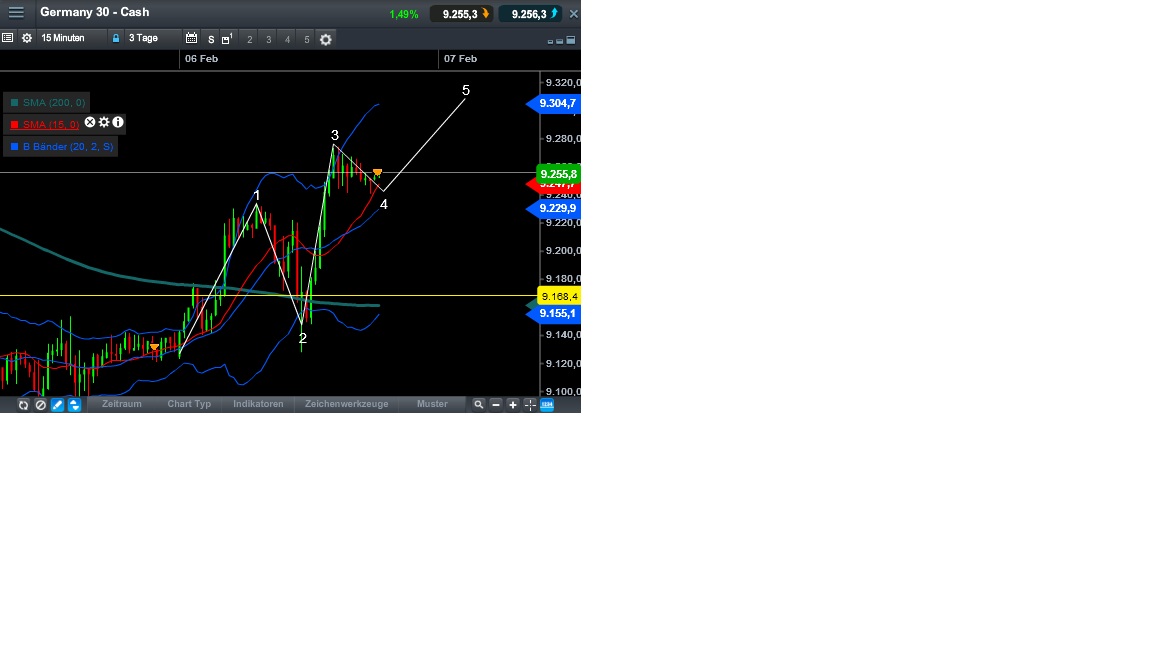Screen dimensions: 1152x648
Task: Click the yellow 9.168,4 price level label
Action: pos(558,296)
